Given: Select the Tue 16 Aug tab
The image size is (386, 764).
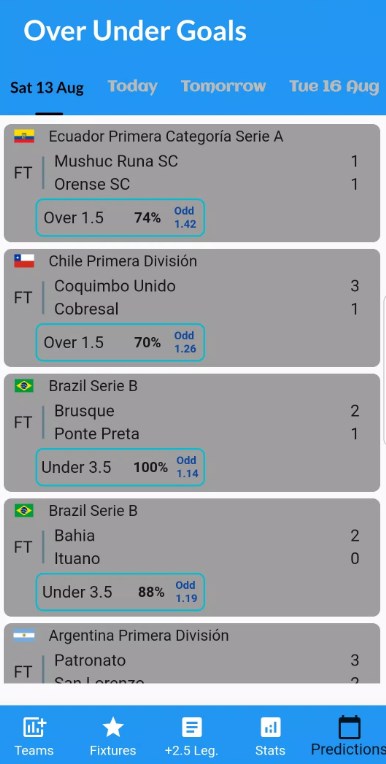Looking at the screenshot, I should coord(334,87).
